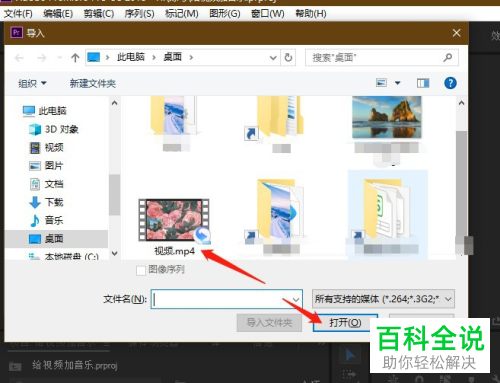Click the search magnifier icon
This screenshot has width=500, height=383.
tap(448, 58)
